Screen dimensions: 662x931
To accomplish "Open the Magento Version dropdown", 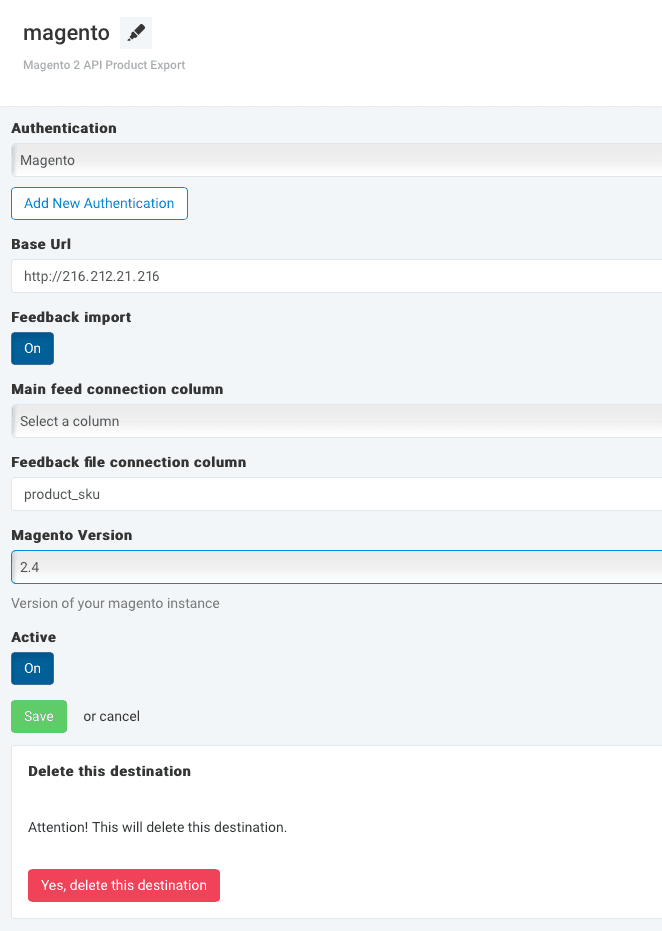I will (336, 567).
